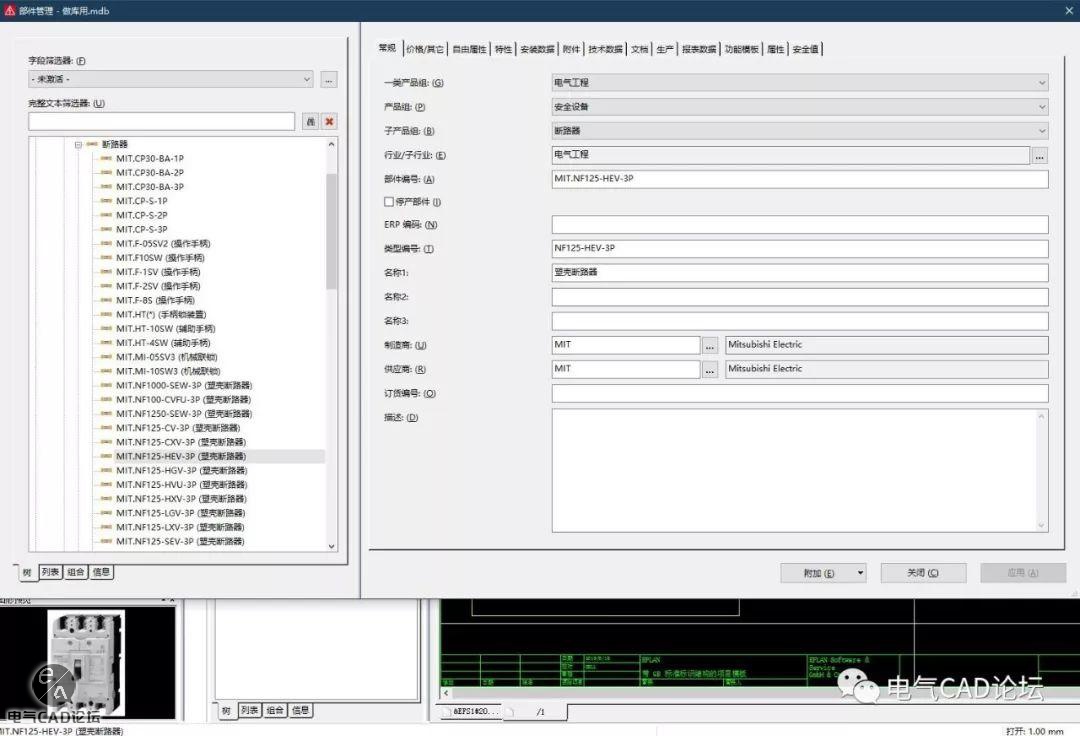Switch to the 价格/其它 tab
The width and height of the screenshot is (1080, 736).
(x=425, y=49)
